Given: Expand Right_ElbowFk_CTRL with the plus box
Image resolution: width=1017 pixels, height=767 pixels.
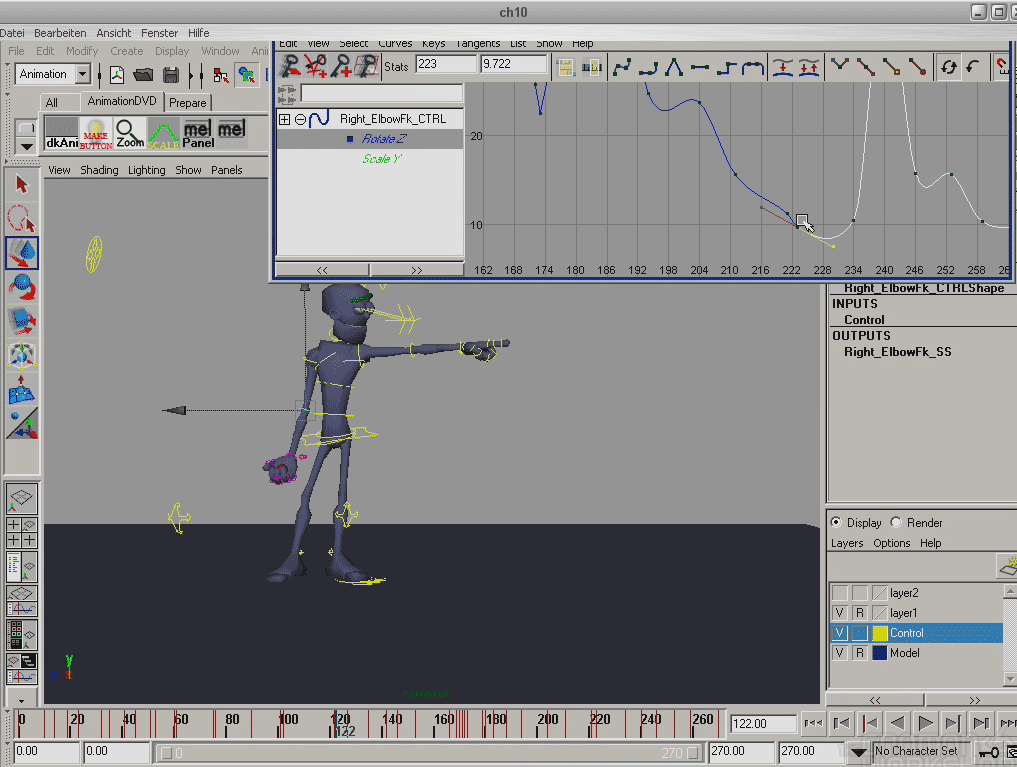Looking at the screenshot, I should [284, 119].
